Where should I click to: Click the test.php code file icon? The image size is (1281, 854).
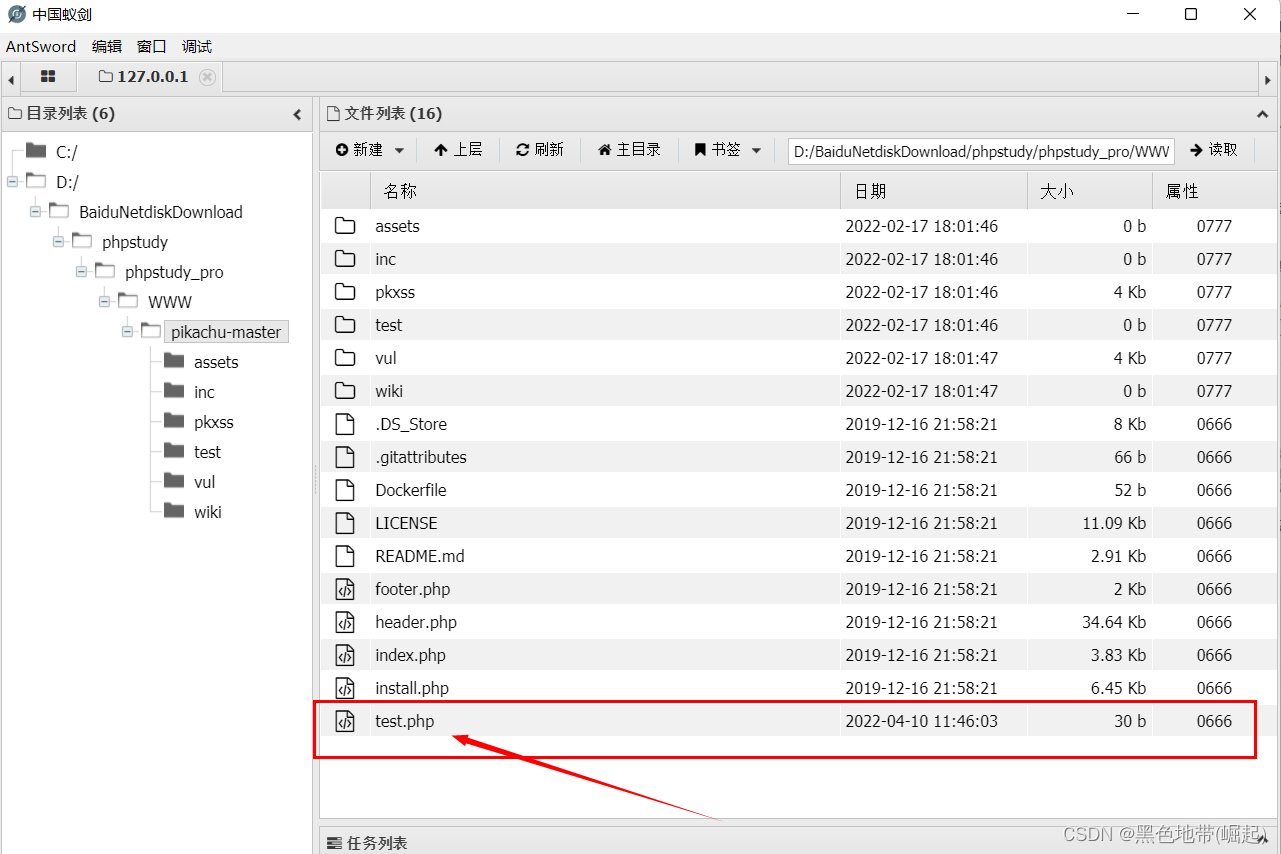(345, 721)
